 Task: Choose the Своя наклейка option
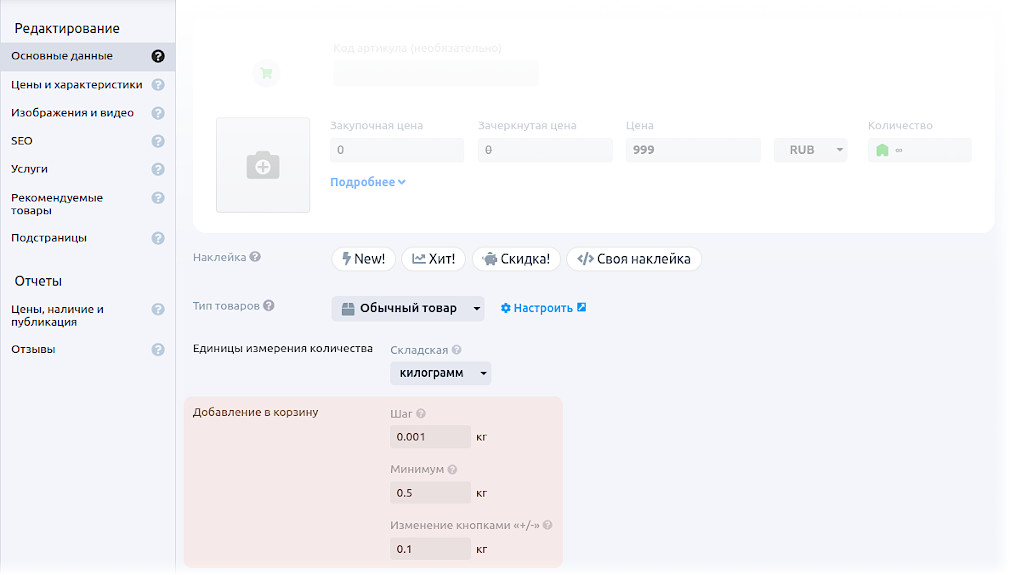coord(634,259)
